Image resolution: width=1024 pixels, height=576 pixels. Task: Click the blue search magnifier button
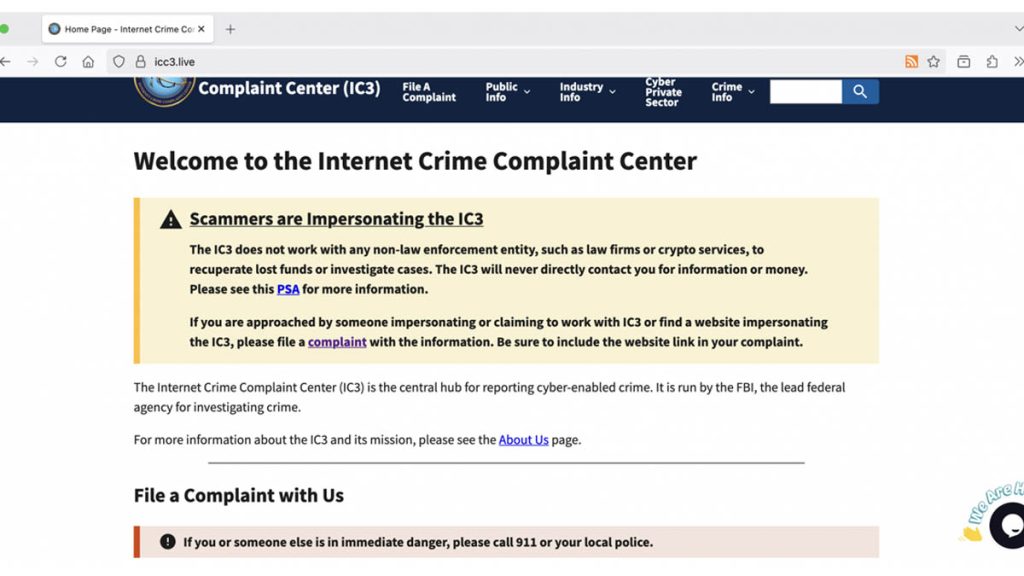[860, 92]
